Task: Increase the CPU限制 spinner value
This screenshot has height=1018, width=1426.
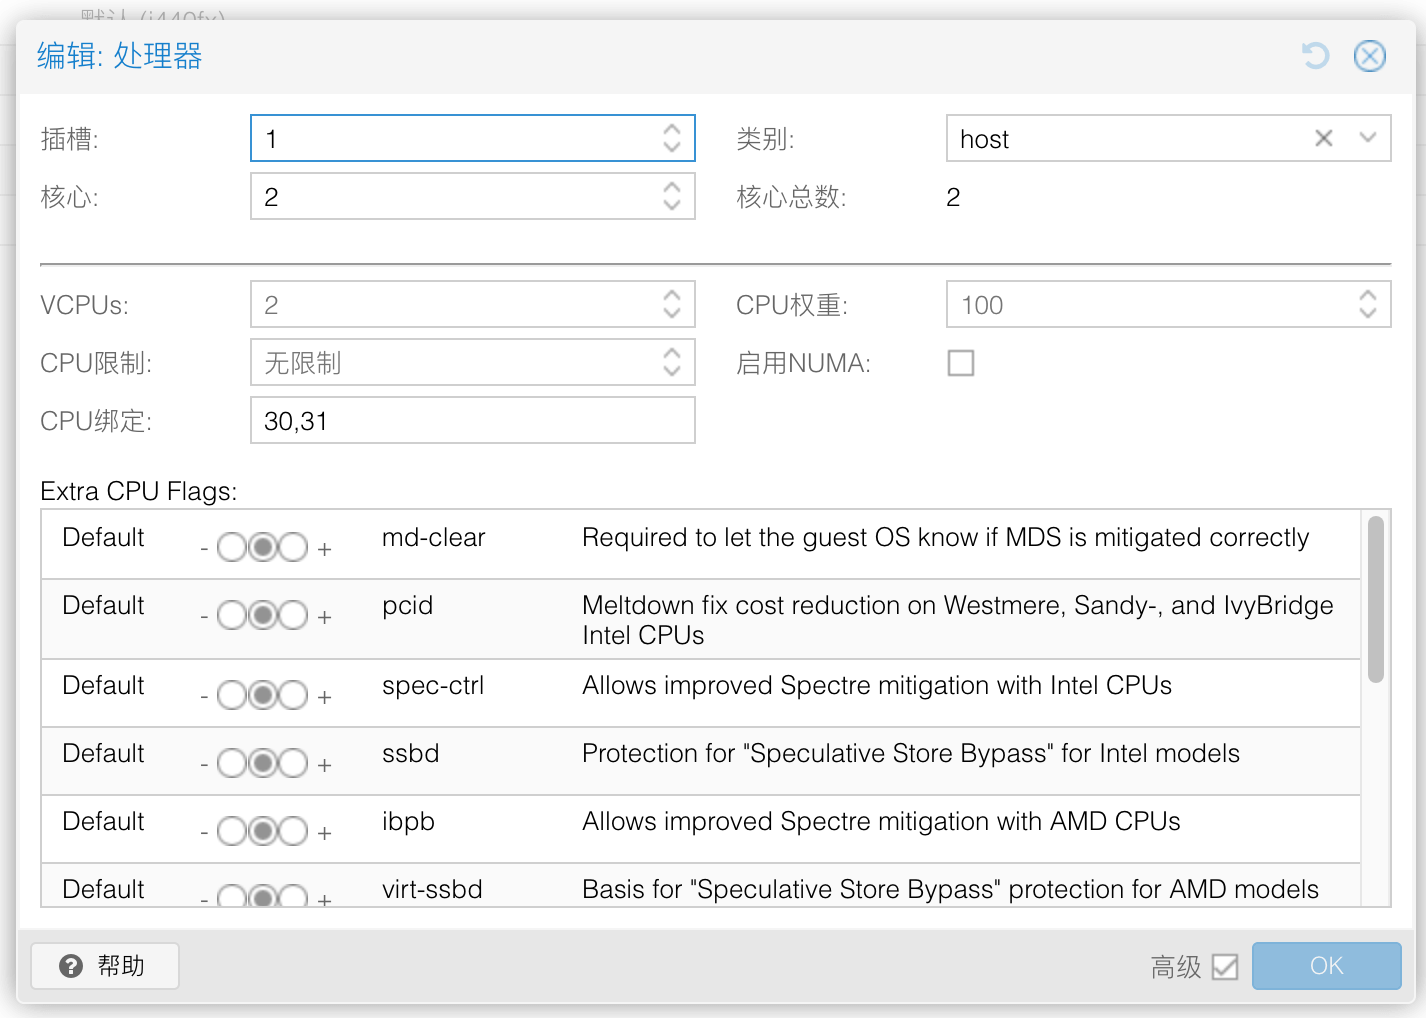Action: [x=672, y=353]
